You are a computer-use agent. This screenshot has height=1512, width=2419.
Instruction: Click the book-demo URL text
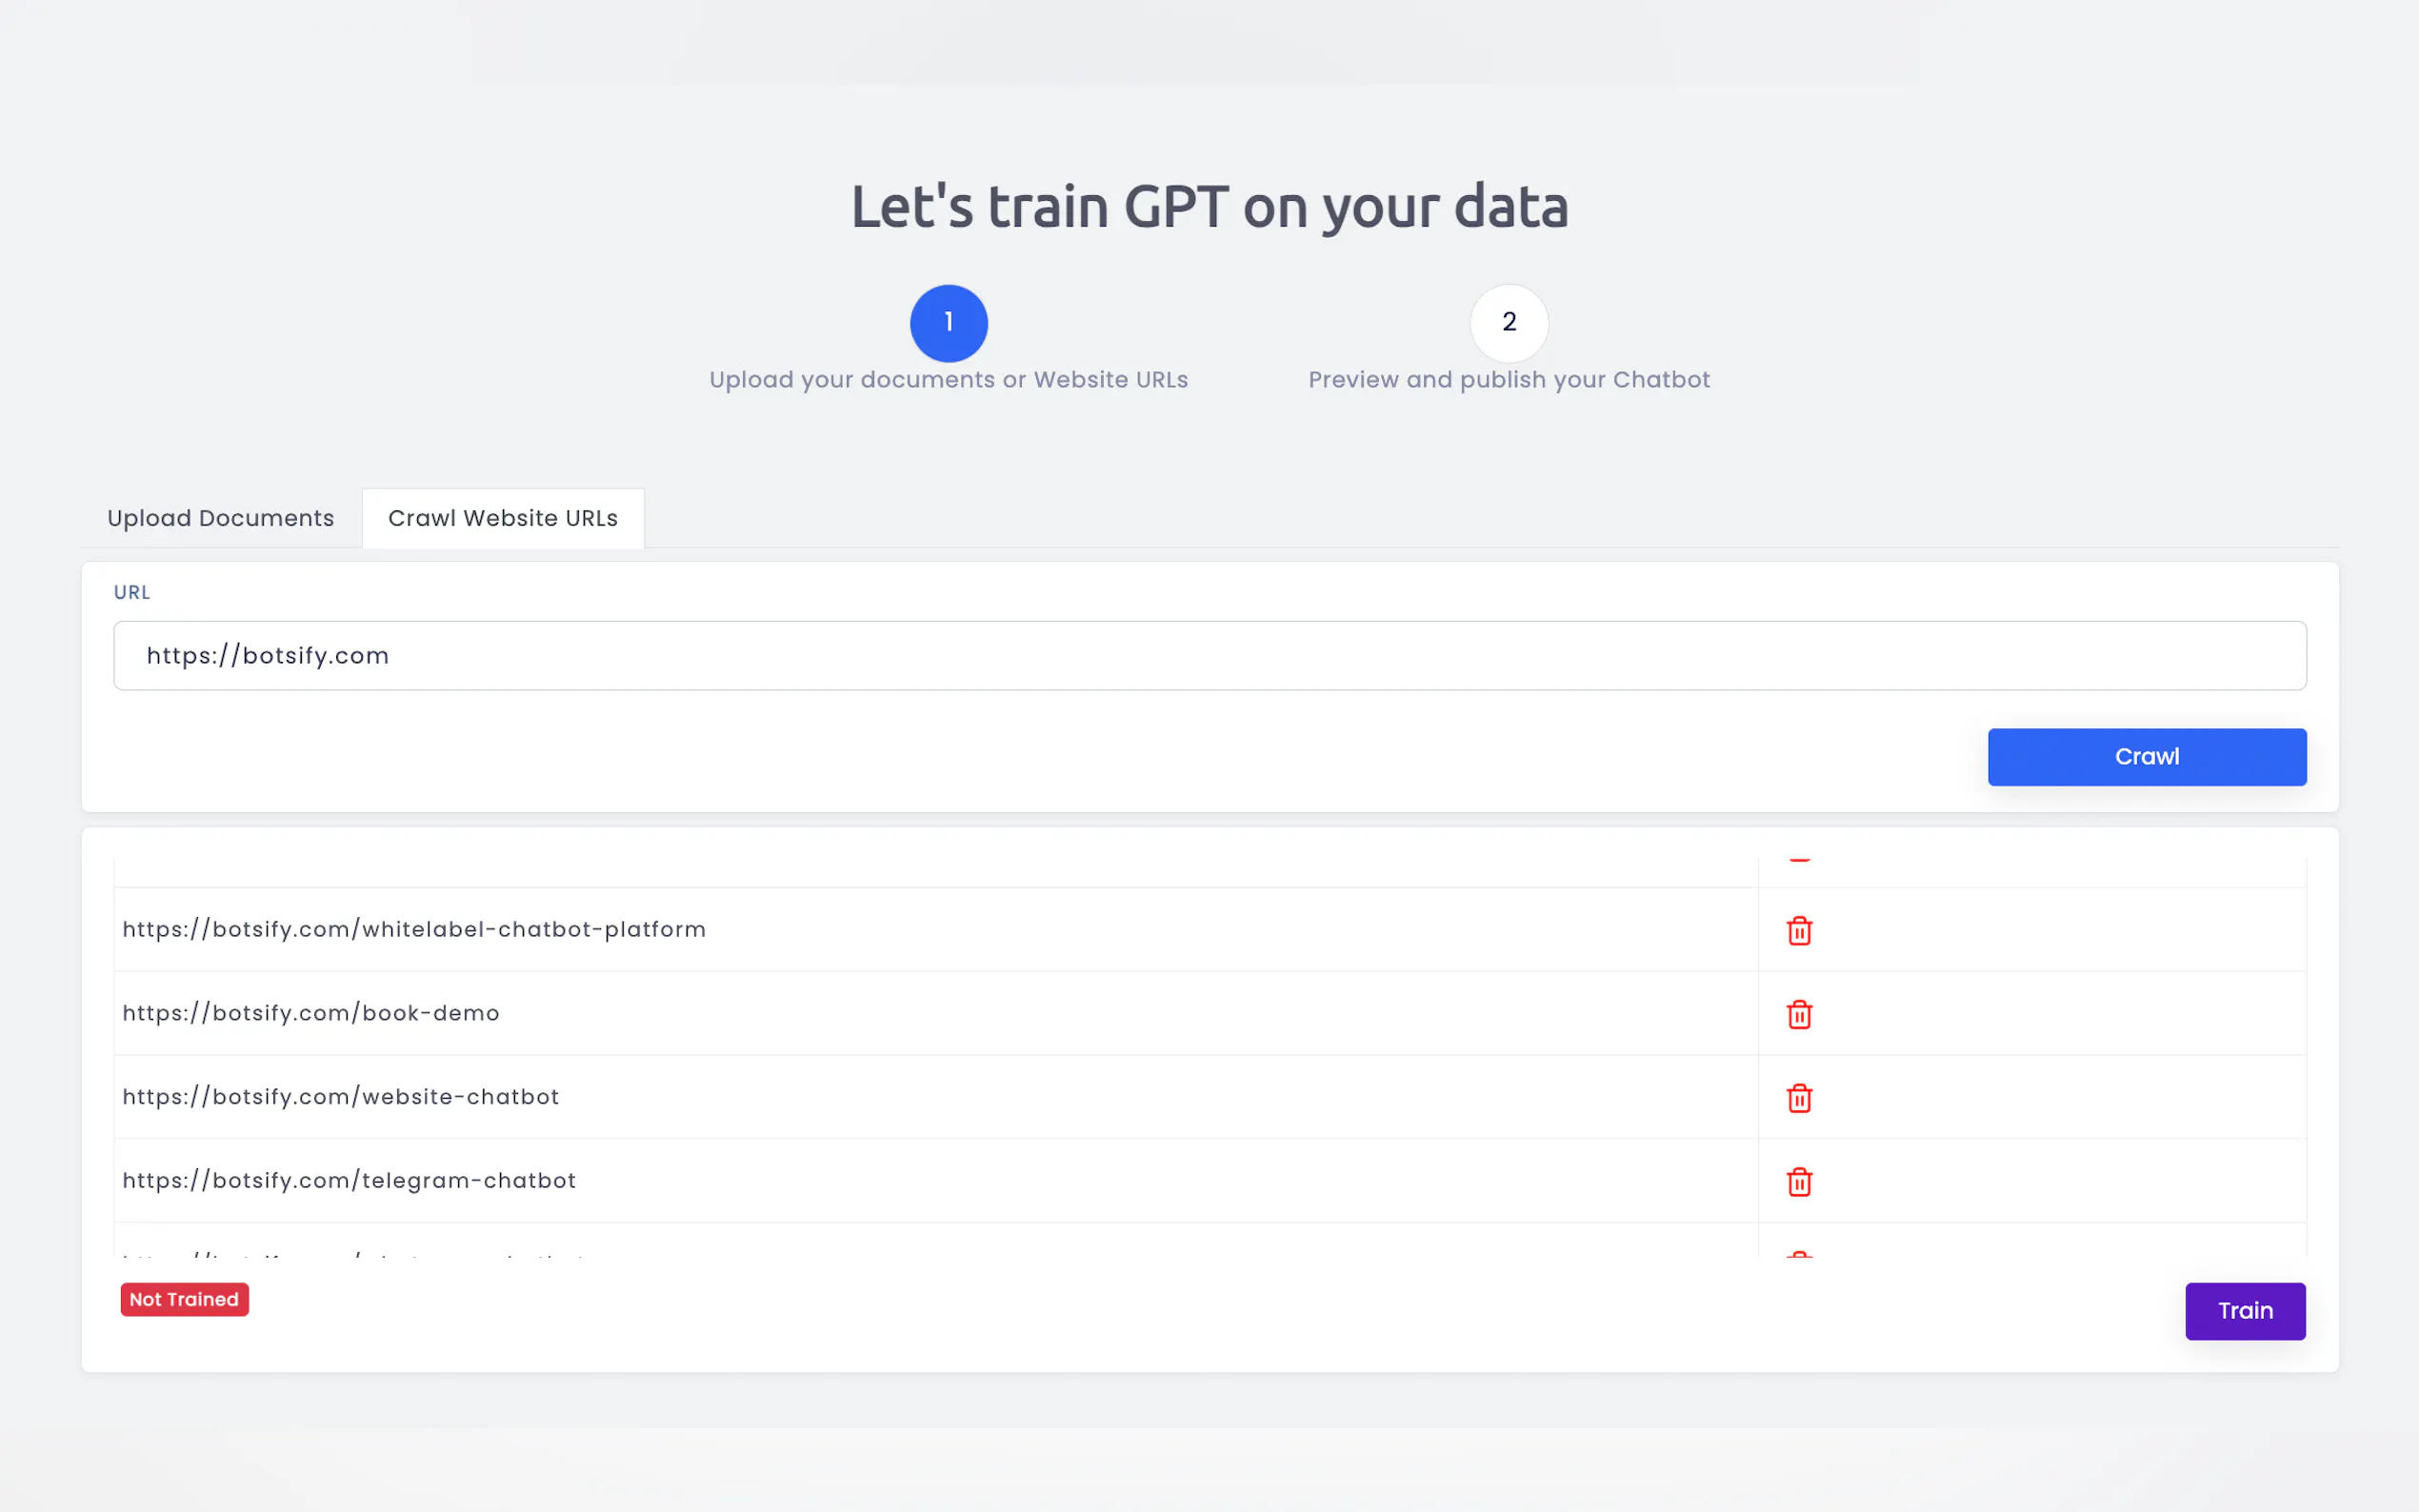311,1013
